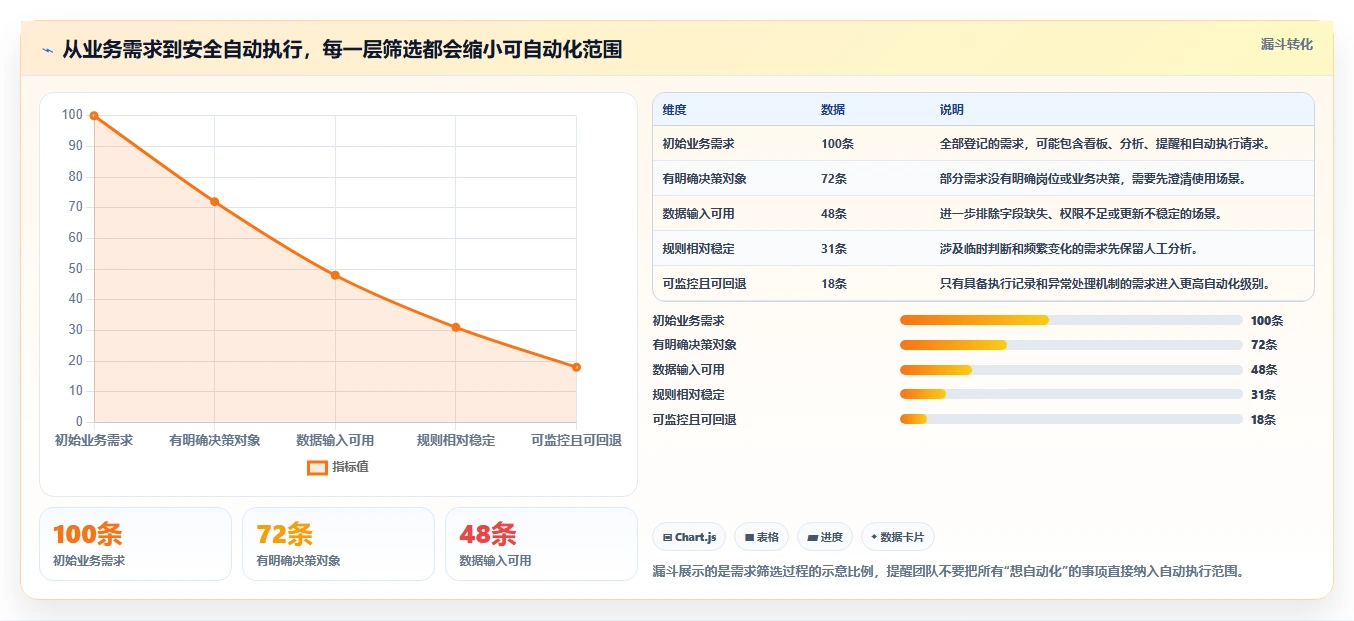Viewport: 1354px width, 621px height.
Task: Click the 有明确决策对象 x-axis label
Action: point(214,440)
